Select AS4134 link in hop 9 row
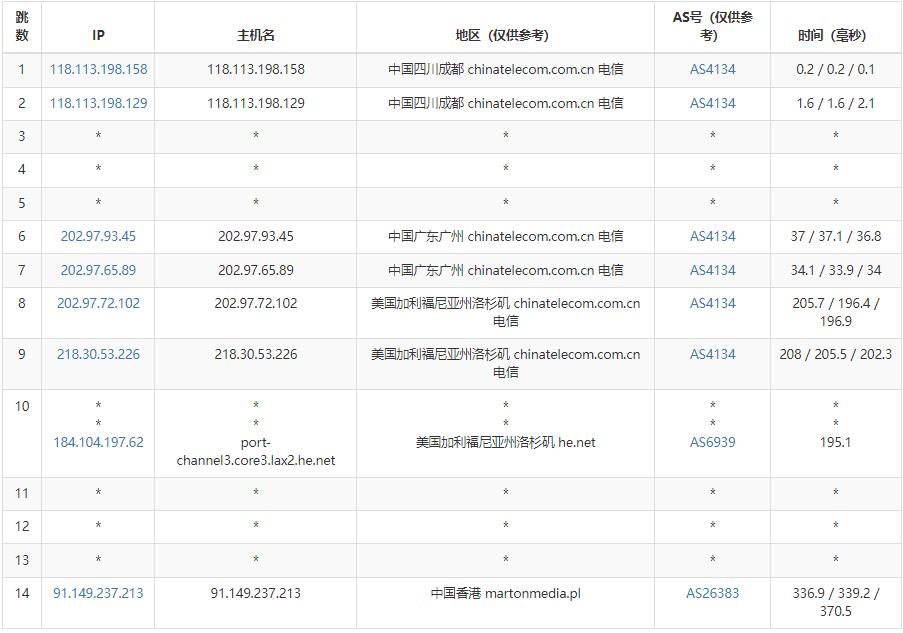This screenshot has width=903, height=633. [x=713, y=354]
